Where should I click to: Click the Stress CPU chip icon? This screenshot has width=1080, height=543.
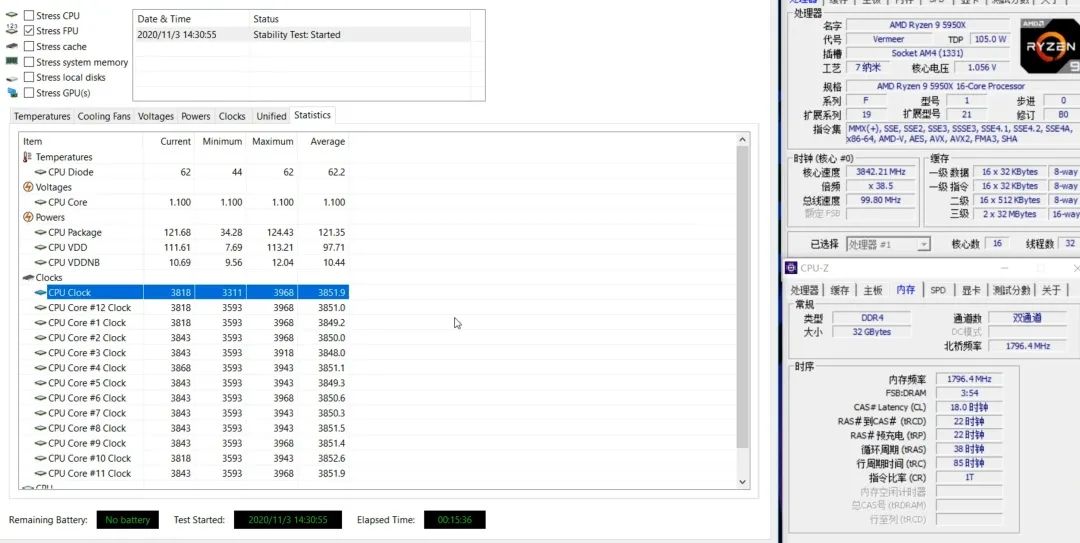(x=12, y=14)
